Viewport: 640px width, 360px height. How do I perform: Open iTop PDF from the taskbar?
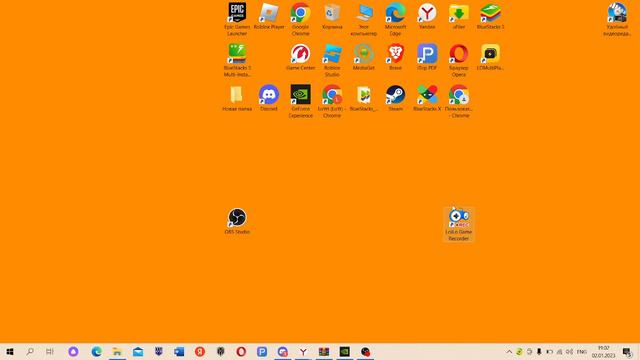coord(262,351)
